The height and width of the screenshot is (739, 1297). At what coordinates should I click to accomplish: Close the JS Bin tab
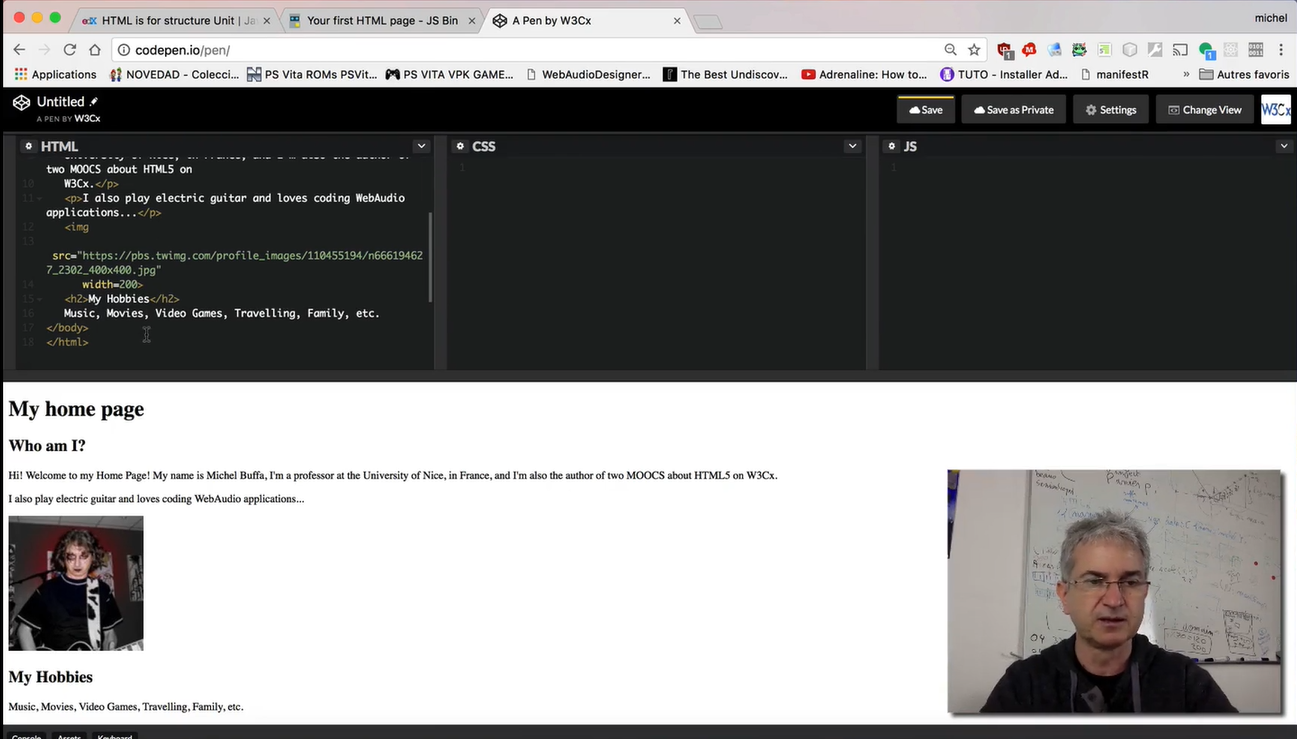click(x=472, y=20)
